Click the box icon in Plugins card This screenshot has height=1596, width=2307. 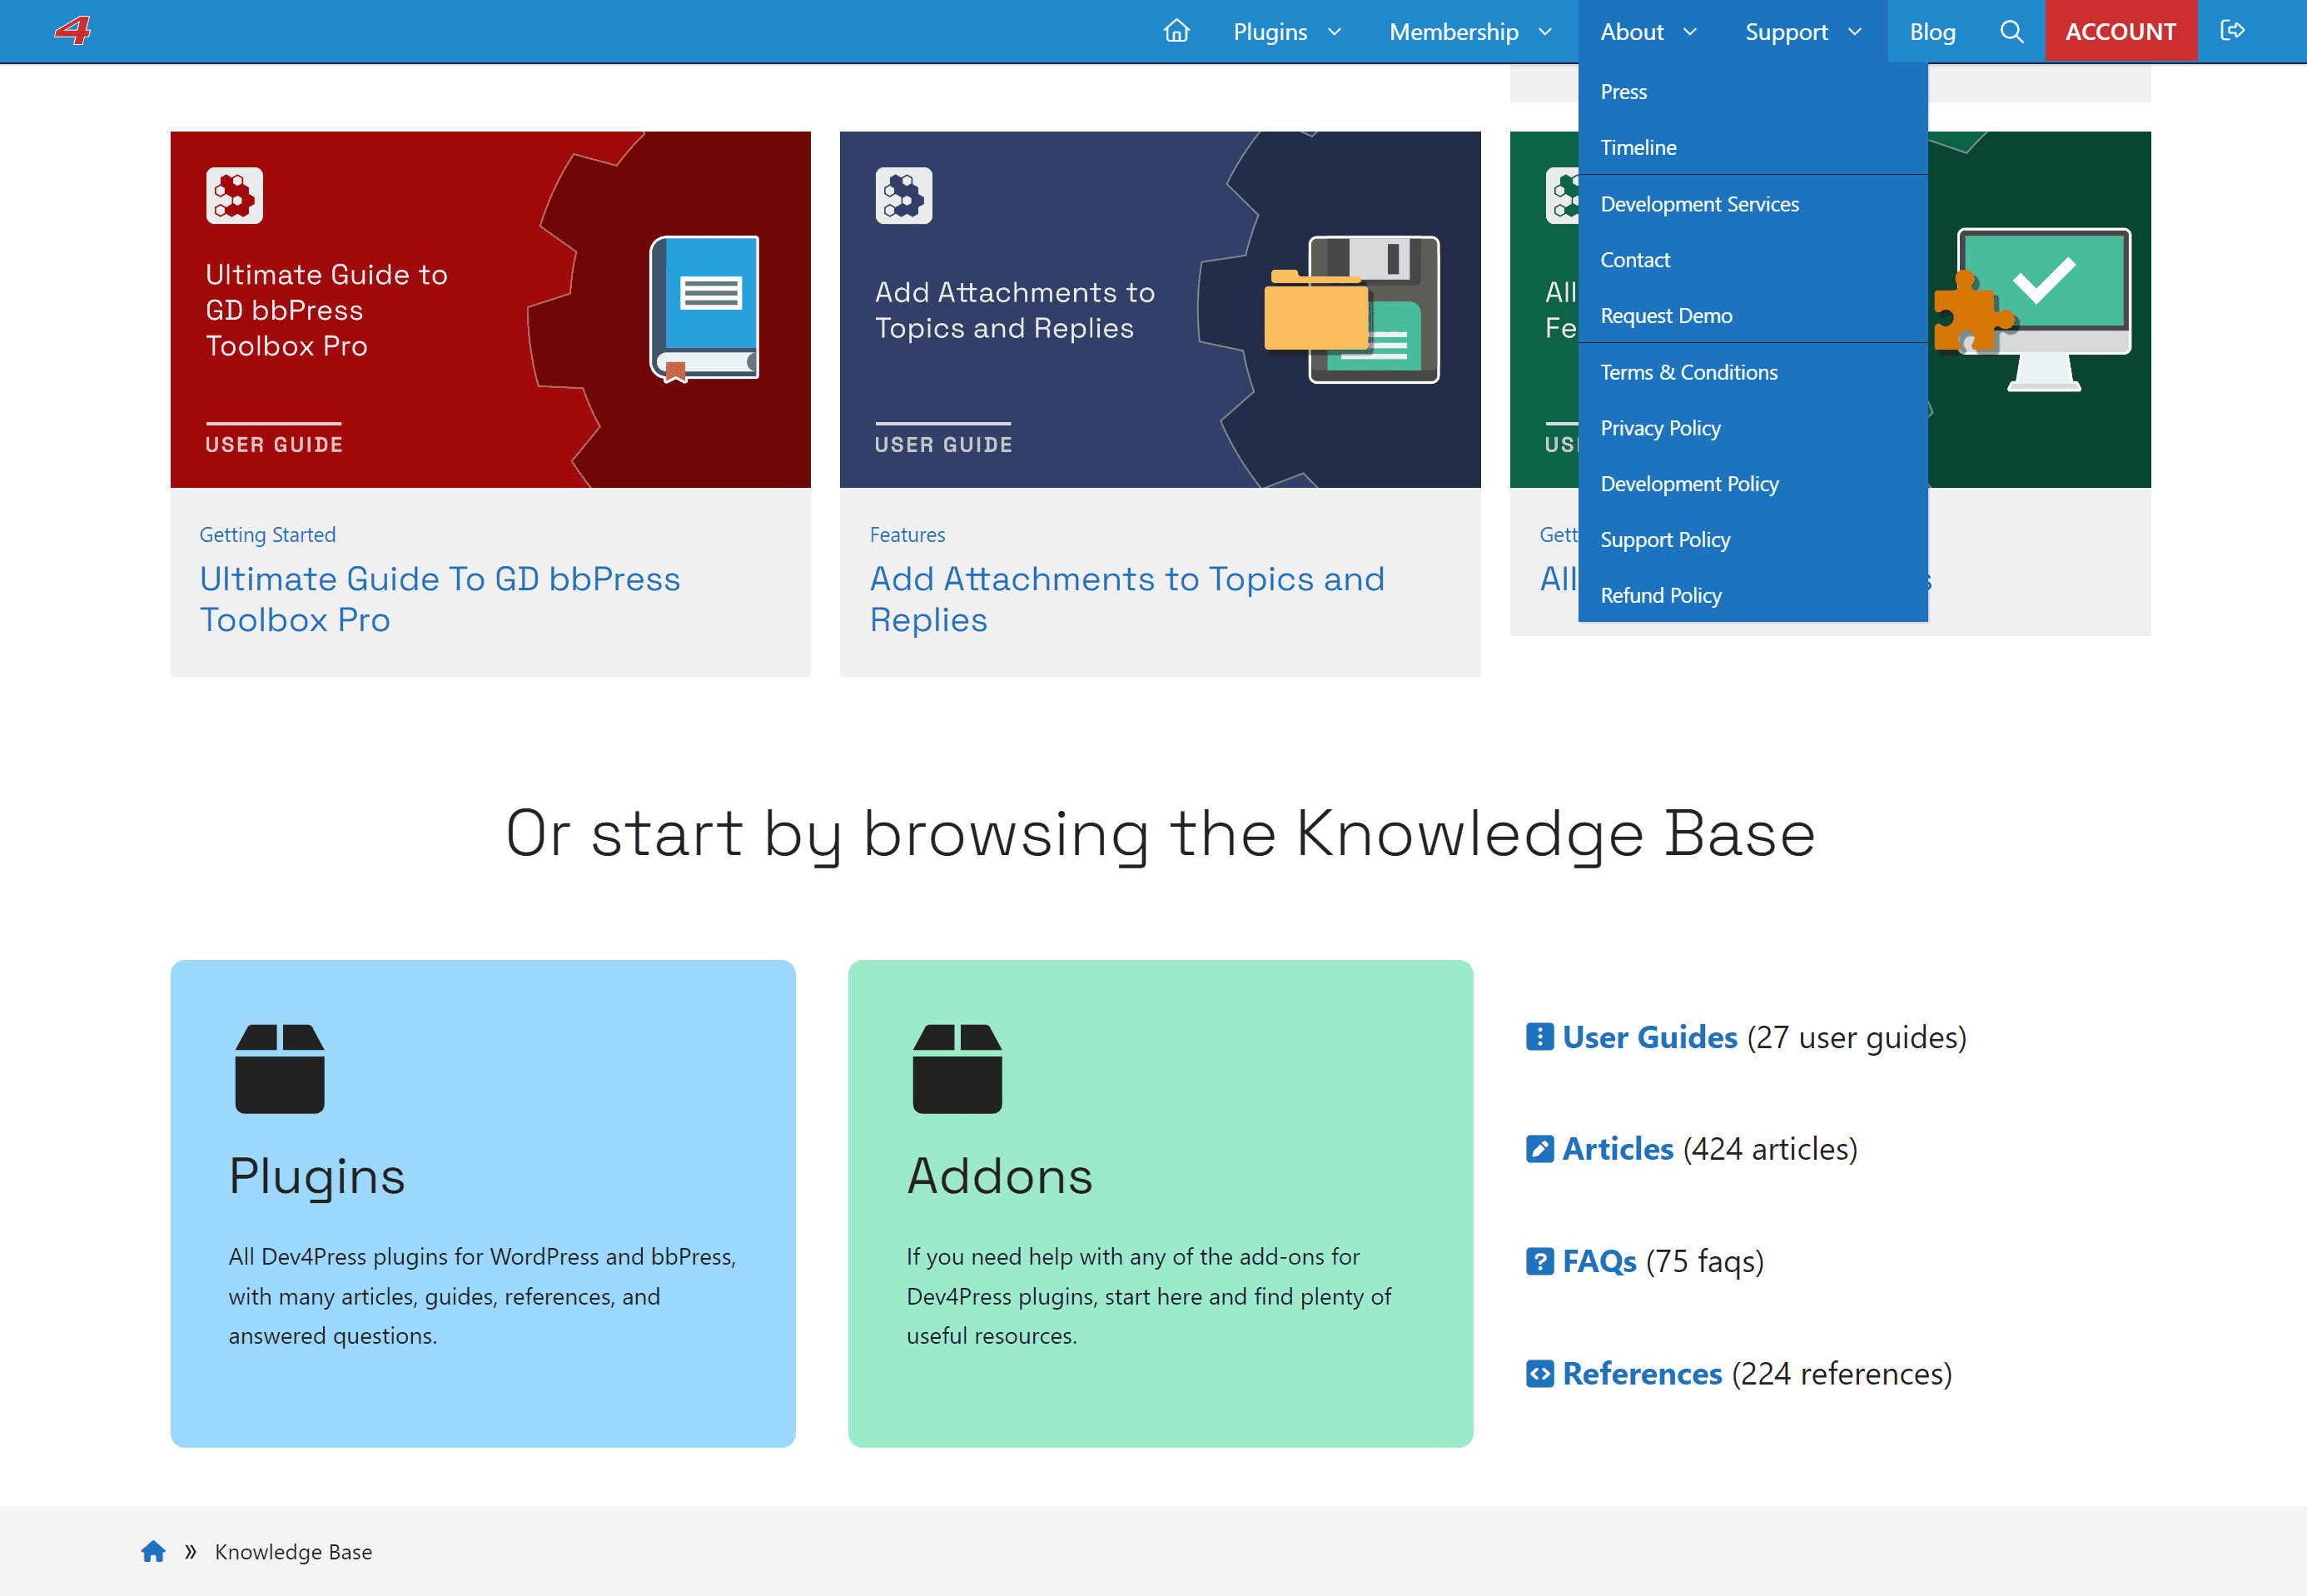(x=279, y=1068)
